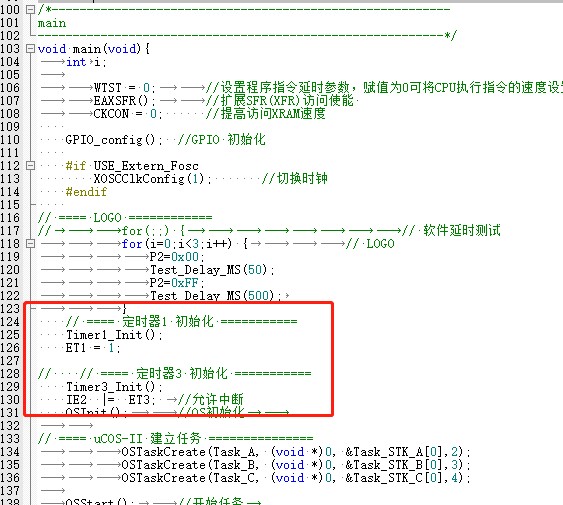
Task: Click the 'XOSCClkConfig(1);' call
Action: click(x=153, y=179)
